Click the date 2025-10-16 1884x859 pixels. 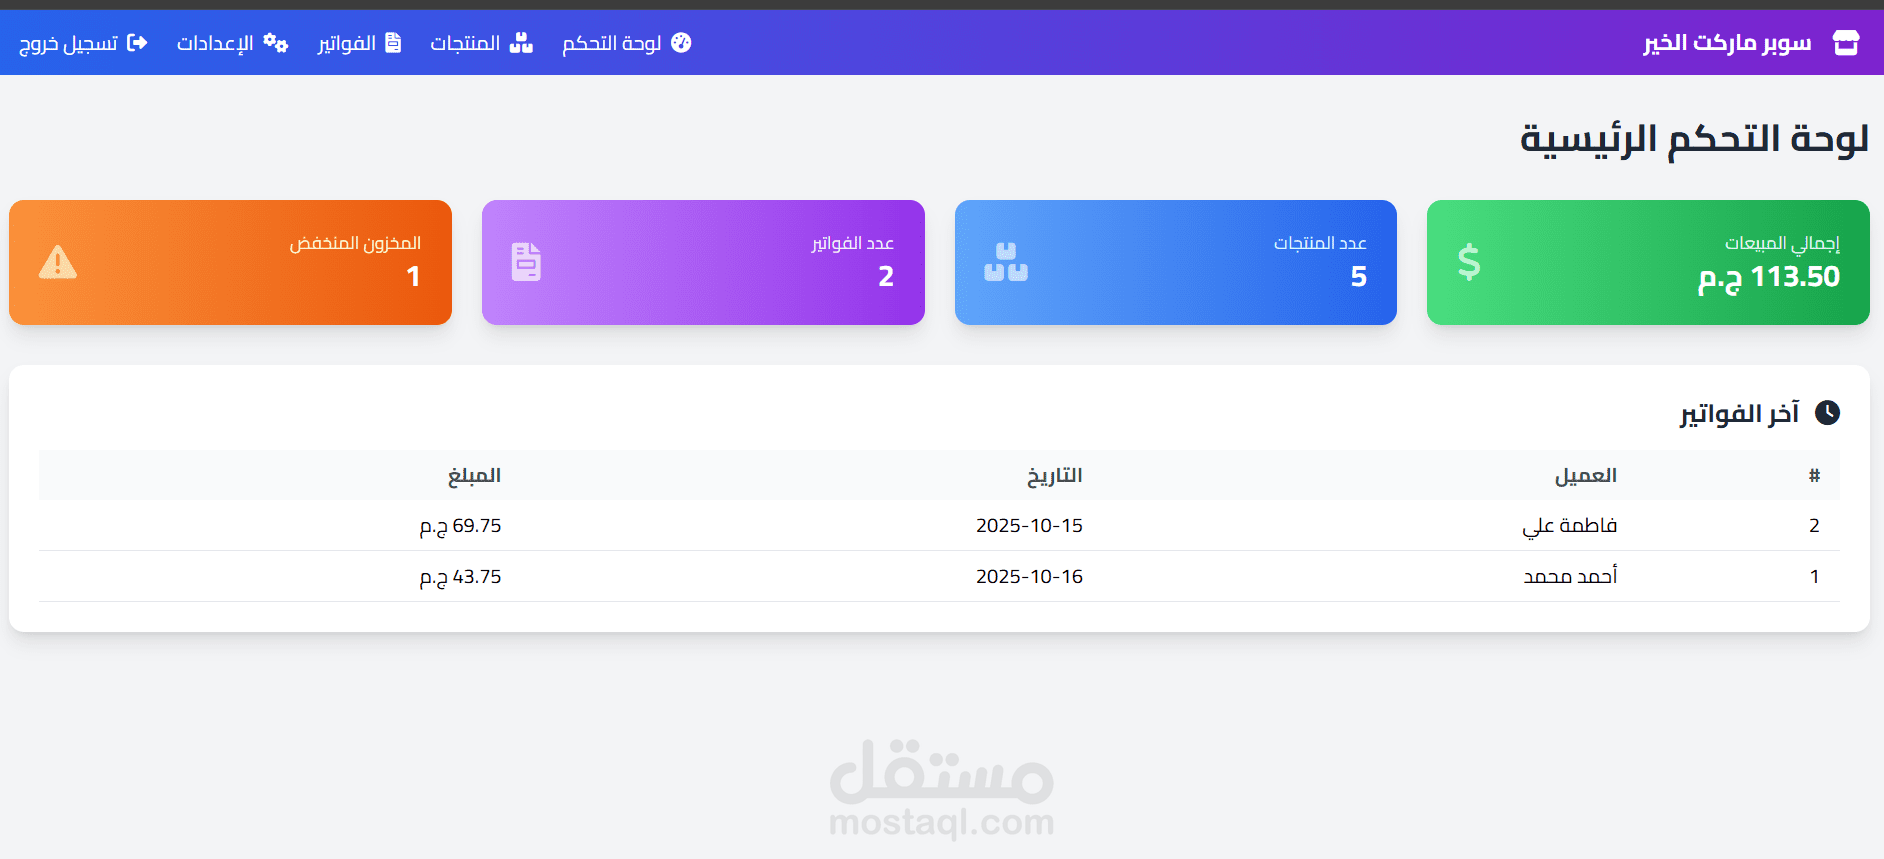click(1030, 577)
